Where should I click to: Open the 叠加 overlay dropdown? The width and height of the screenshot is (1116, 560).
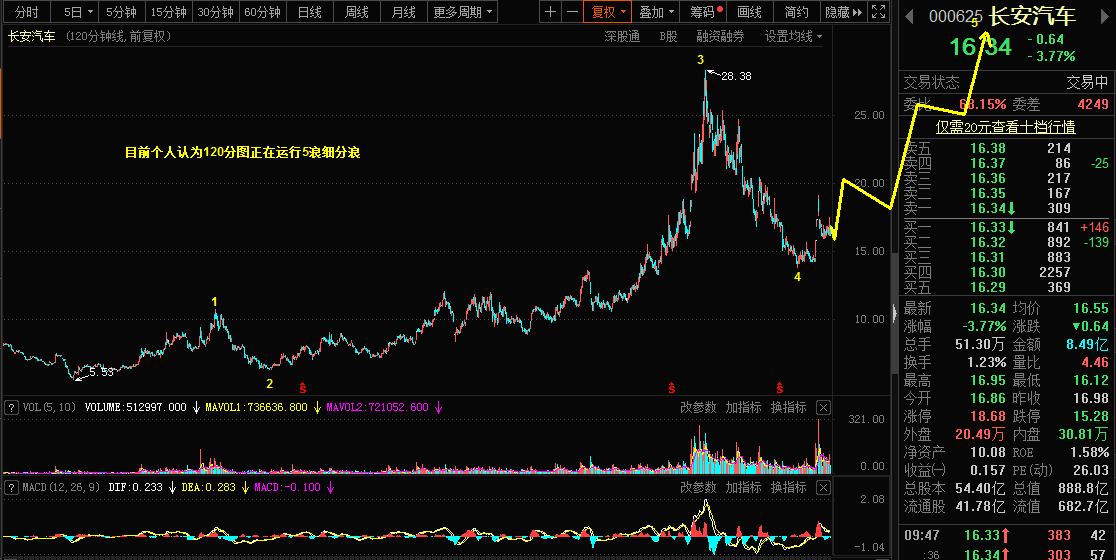[x=656, y=12]
